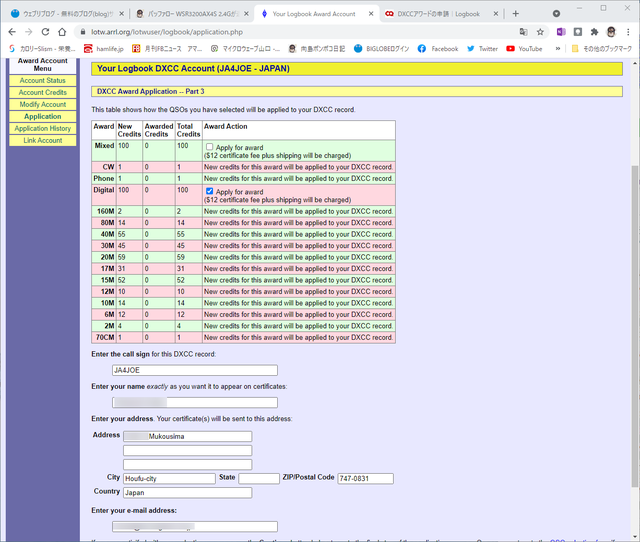Open the Facebook bookmark
The height and width of the screenshot is (542, 640).
pyautogui.click(x=438, y=49)
